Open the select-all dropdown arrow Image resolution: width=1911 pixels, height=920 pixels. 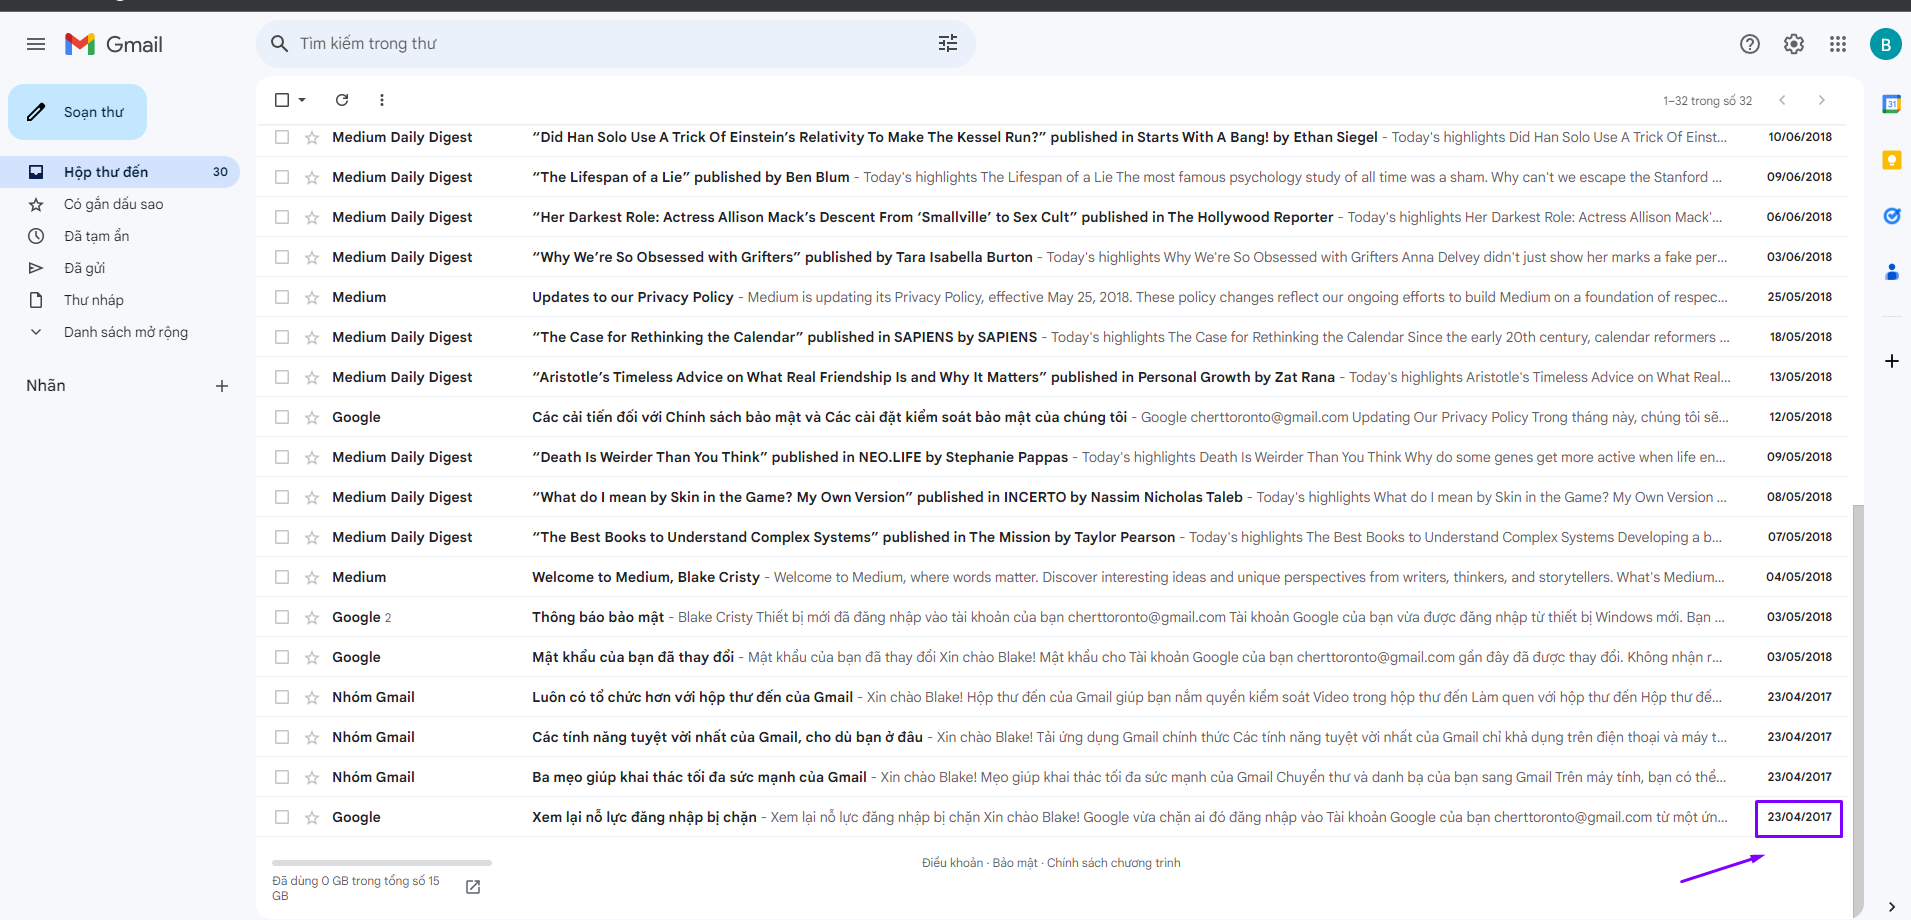[x=302, y=100]
